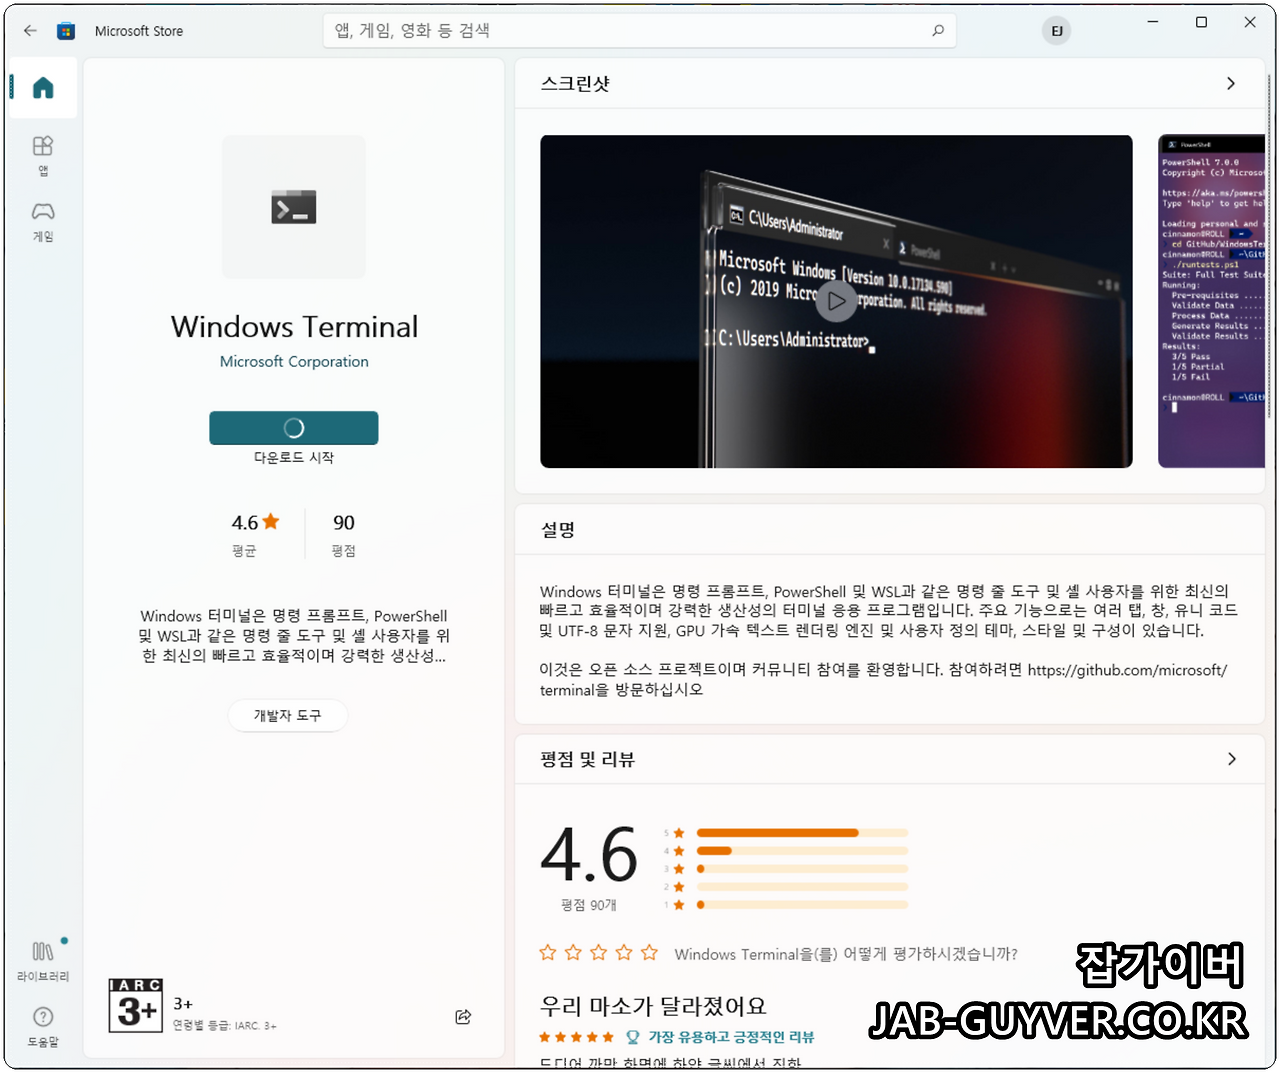Expand the 스크린샷 section chevron
This screenshot has width=1280, height=1073.
pyautogui.click(x=1231, y=84)
